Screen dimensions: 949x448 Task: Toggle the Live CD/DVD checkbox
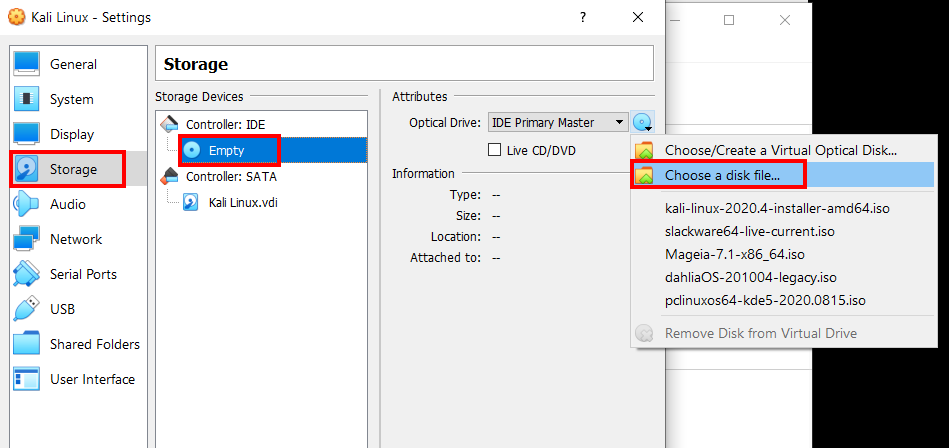click(494, 150)
